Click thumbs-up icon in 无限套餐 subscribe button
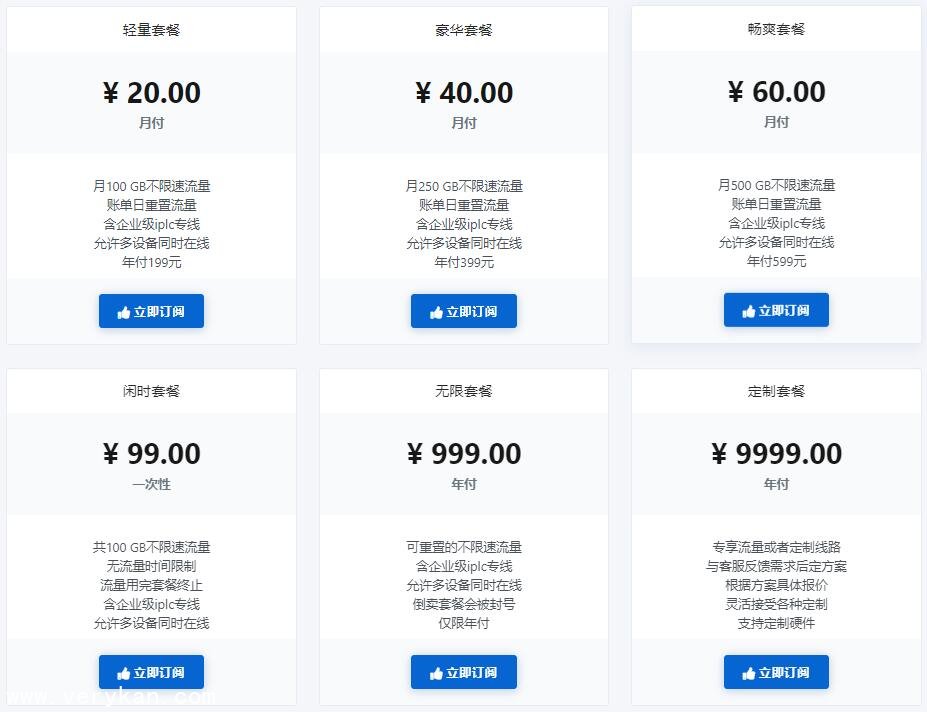Screen dimensions: 927x712 436,674
